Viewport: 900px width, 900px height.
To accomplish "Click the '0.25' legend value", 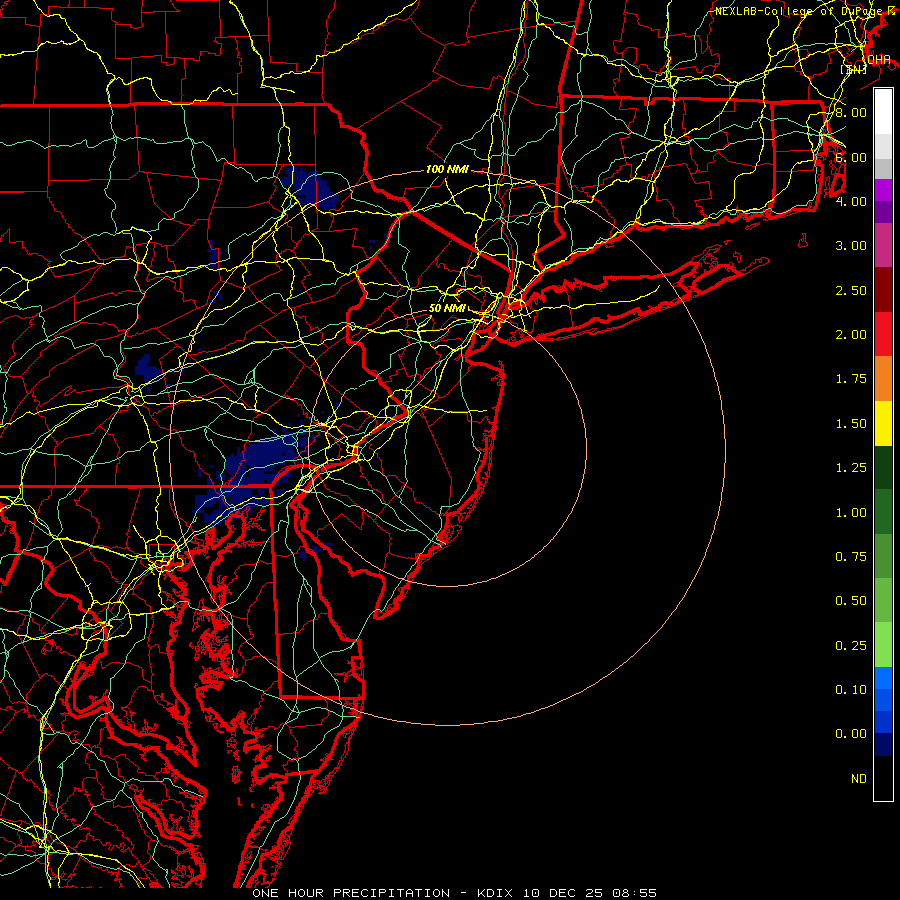I will pyautogui.click(x=851, y=646).
